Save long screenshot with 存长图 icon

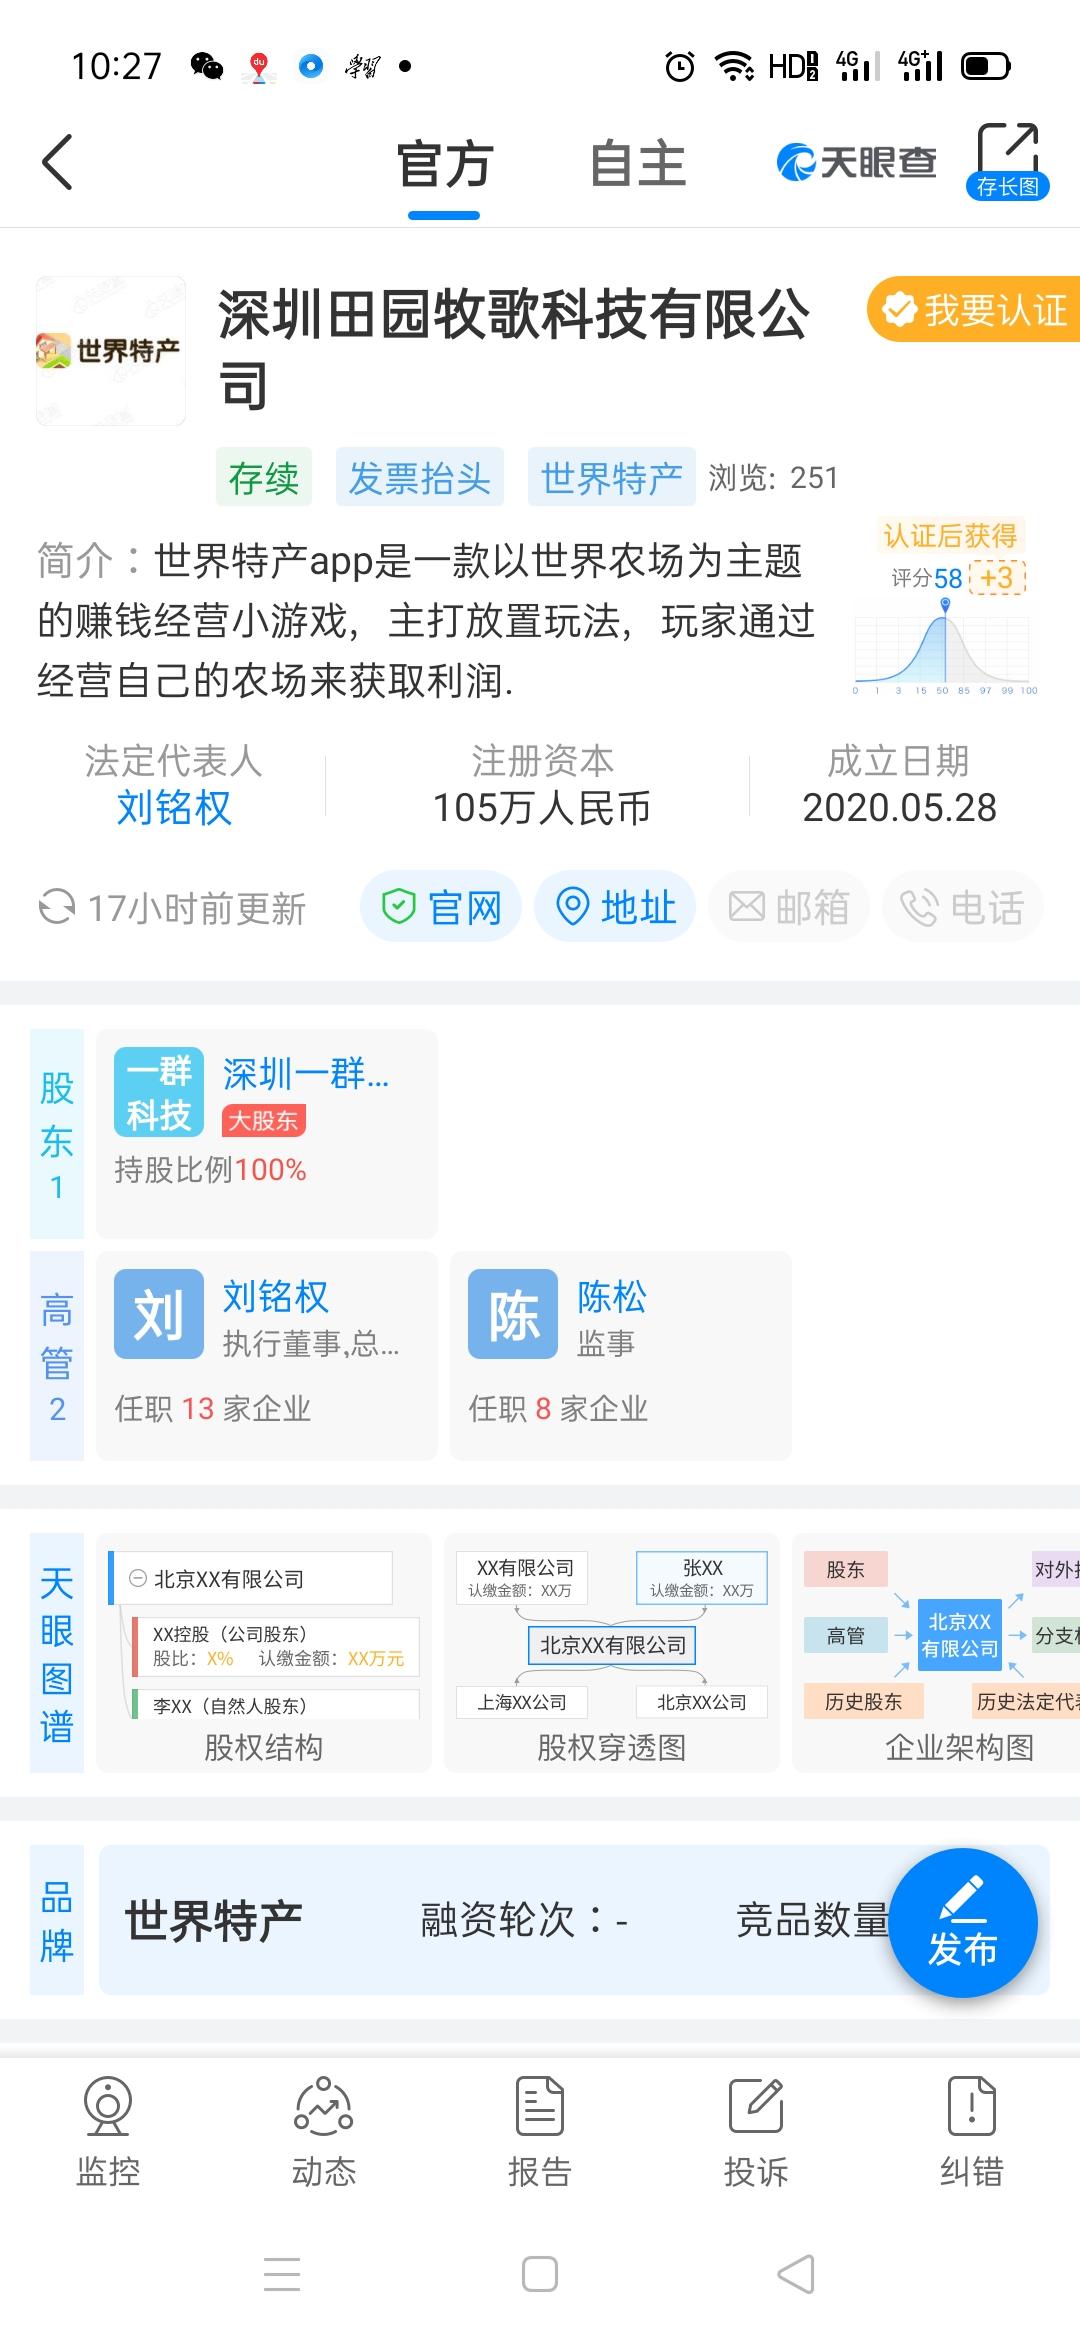tap(1007, 162)
